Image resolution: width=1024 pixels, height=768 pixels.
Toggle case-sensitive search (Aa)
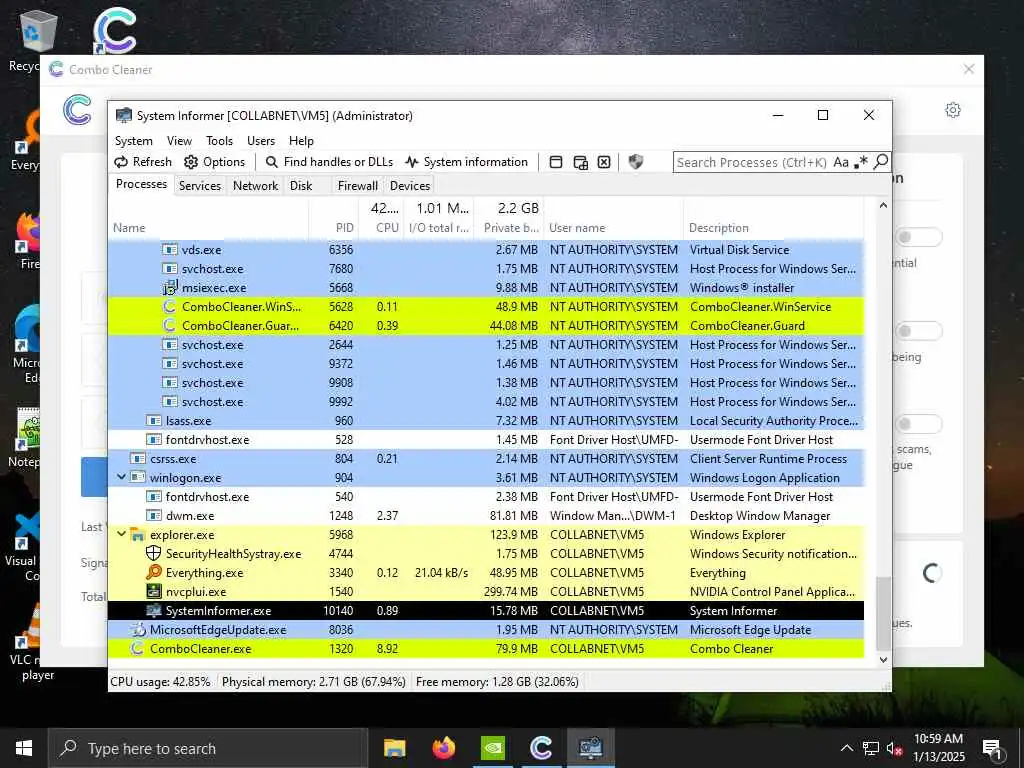click(x=841, y=162)
